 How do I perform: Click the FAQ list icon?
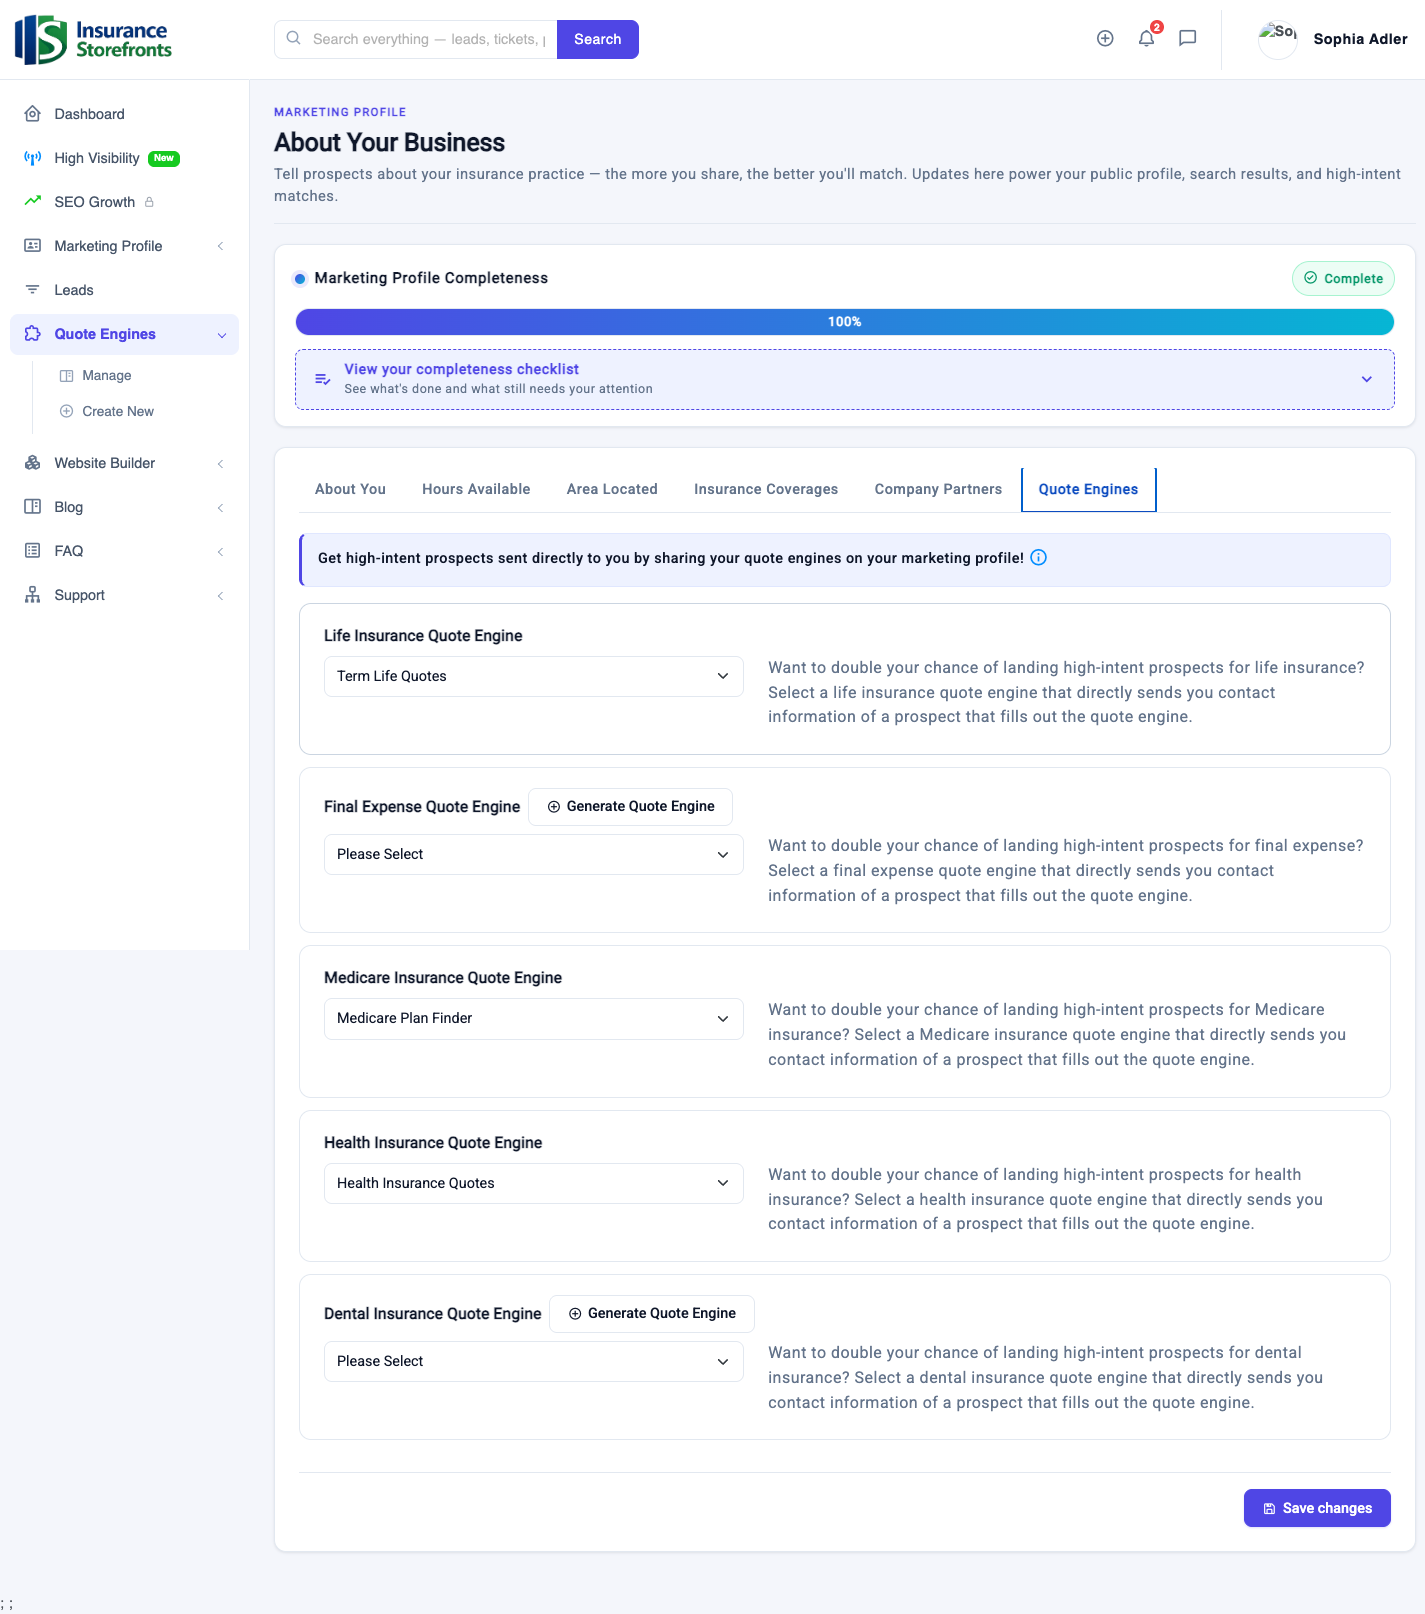point(33,551)
